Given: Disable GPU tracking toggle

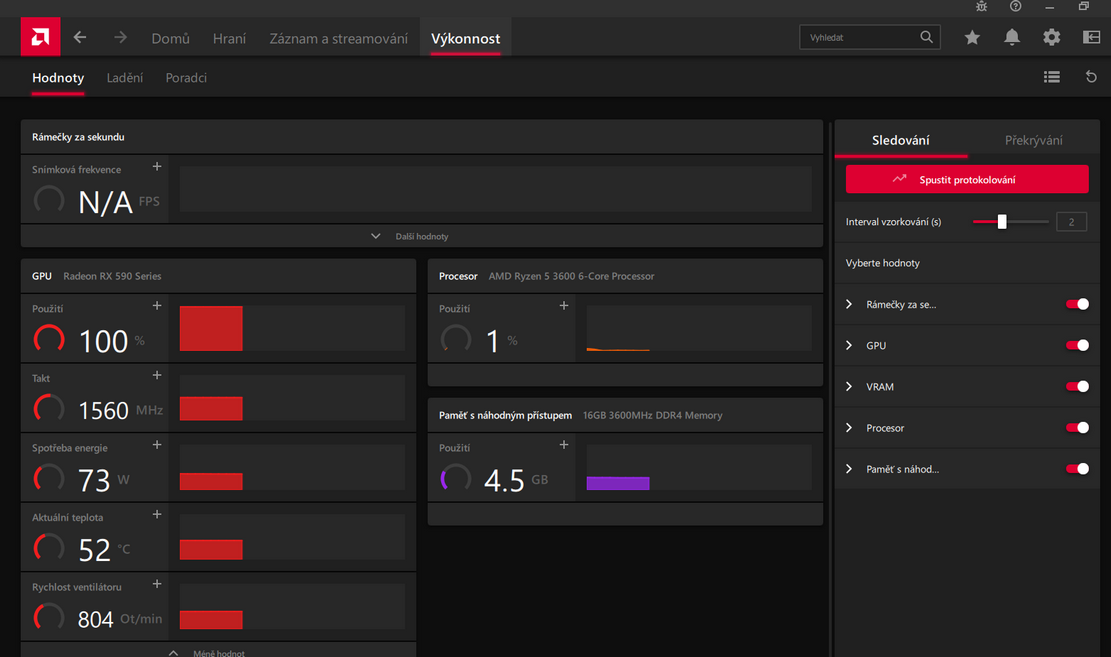Looking at the screenshot, I should click(x=1077, y=345).
